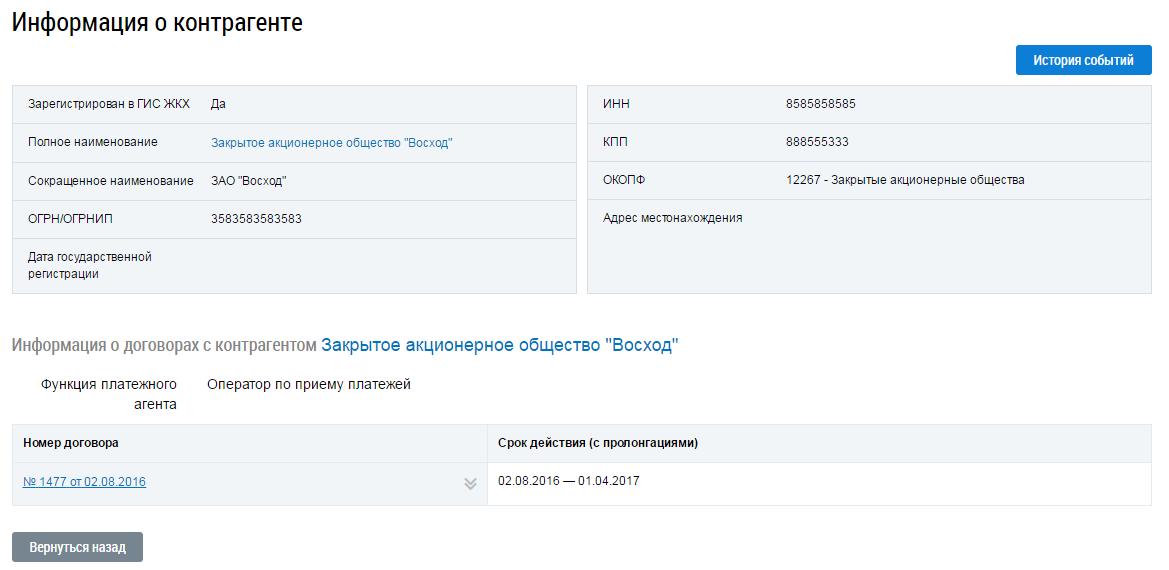The width and height of the screenshot is (1169, 570).
Task: Click the Оператор по приему платежей text
Action: point(308,384)
